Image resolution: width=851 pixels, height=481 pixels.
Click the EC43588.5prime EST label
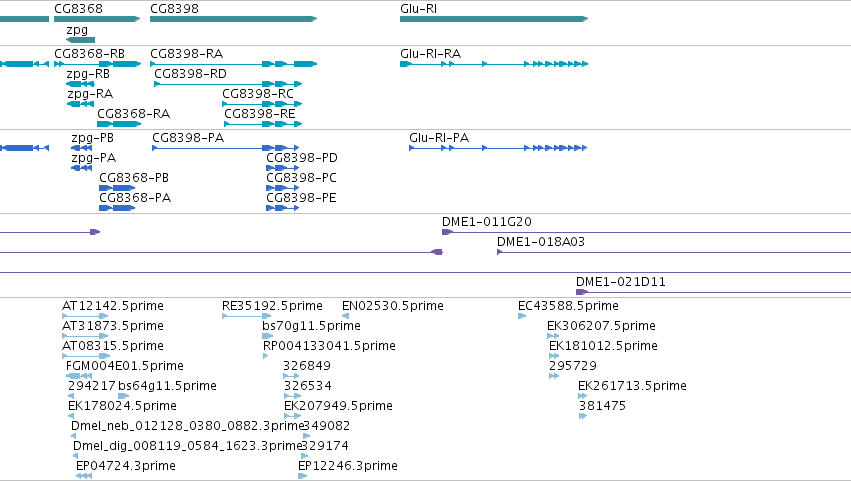568,306
